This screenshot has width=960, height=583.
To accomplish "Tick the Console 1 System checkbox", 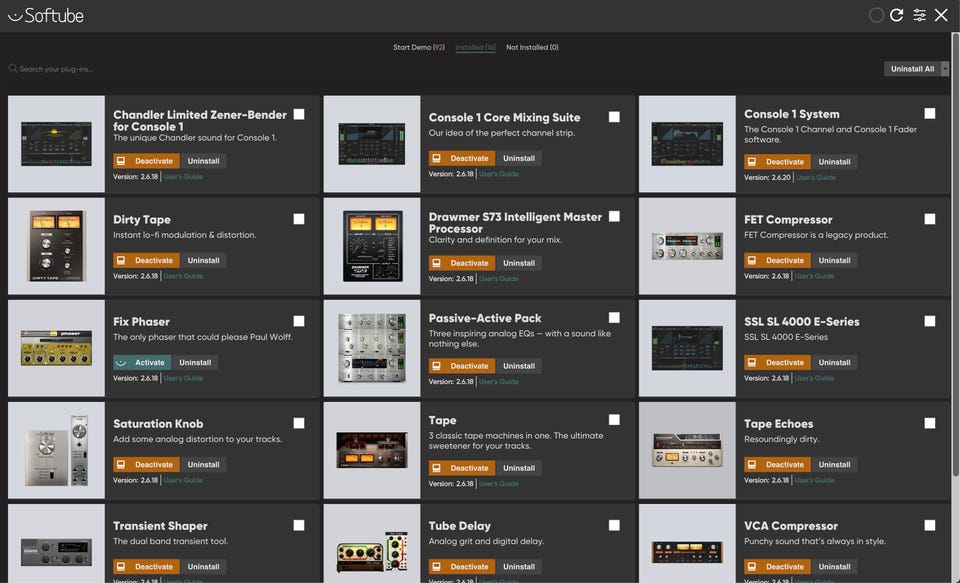I will tap(929, 113).
